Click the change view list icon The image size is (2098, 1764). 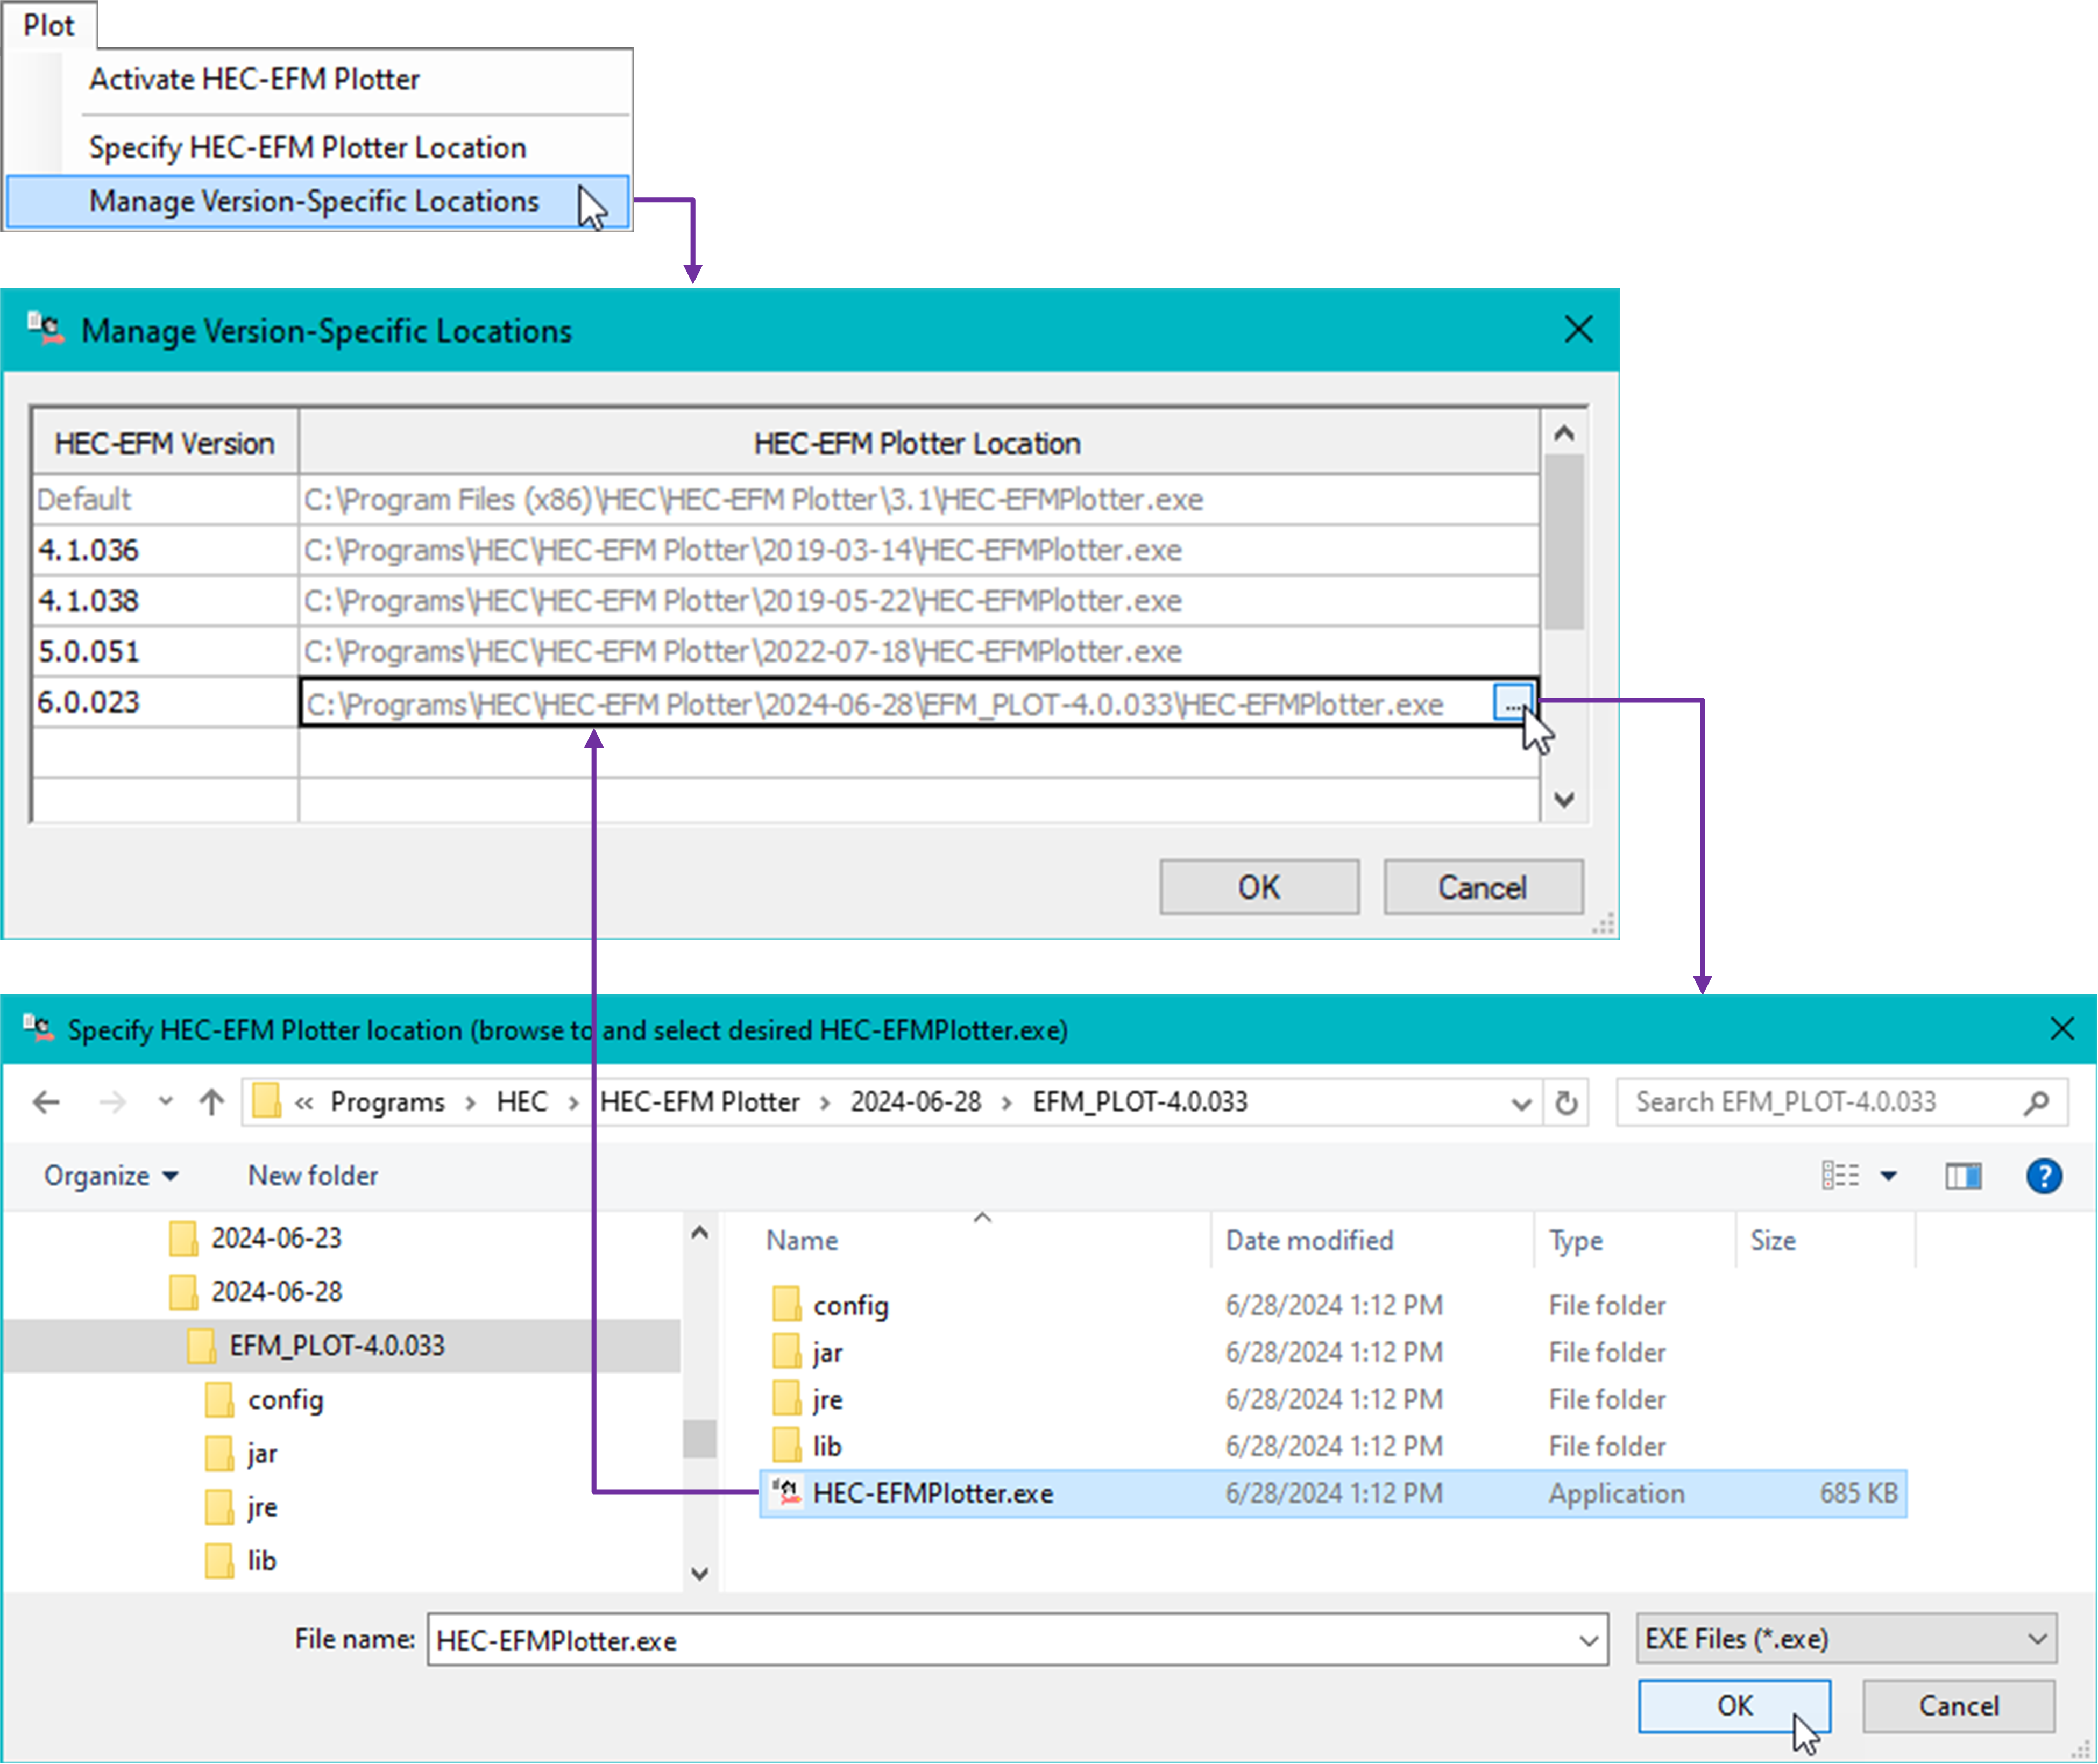coord(1840,1175)
